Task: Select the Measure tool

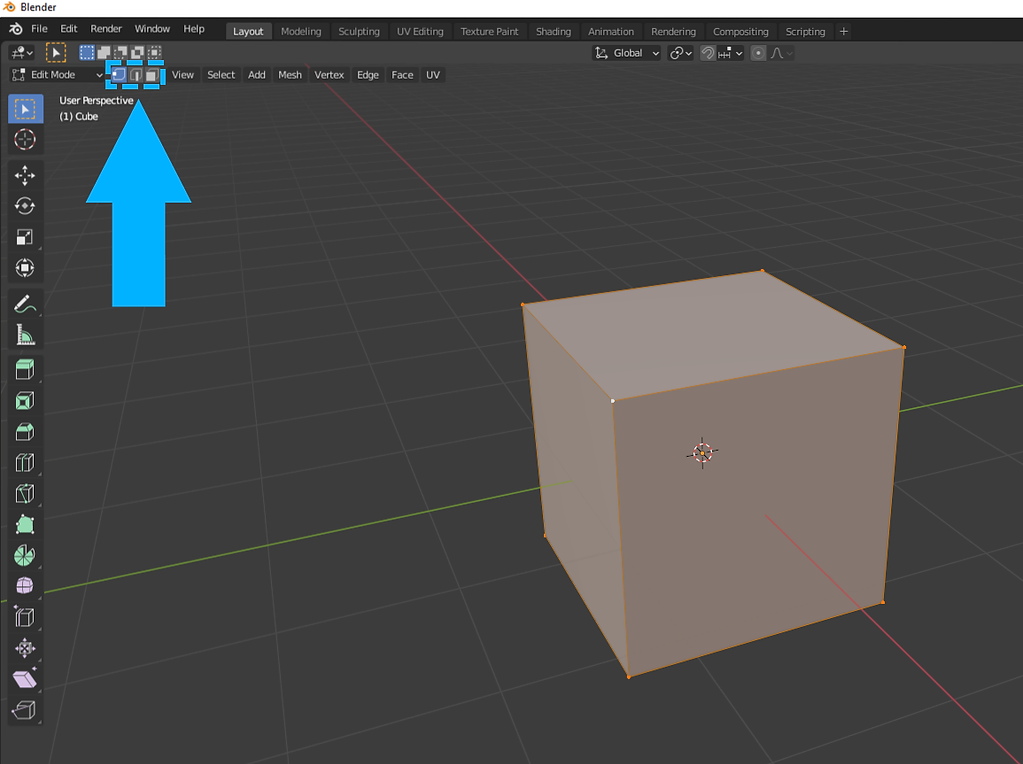Action: click(25, 335)
